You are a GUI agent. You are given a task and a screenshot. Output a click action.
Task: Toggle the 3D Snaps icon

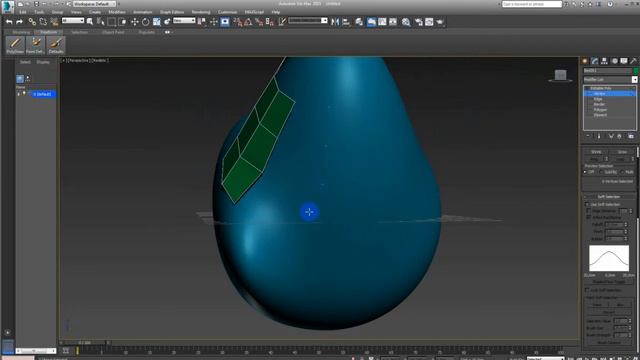click(237, 22)
